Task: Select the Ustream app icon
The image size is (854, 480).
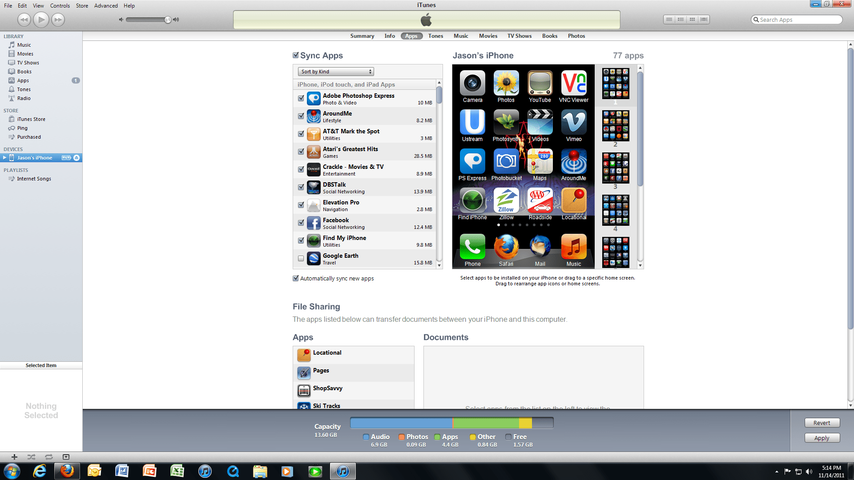Action: (x=472, y=122)
